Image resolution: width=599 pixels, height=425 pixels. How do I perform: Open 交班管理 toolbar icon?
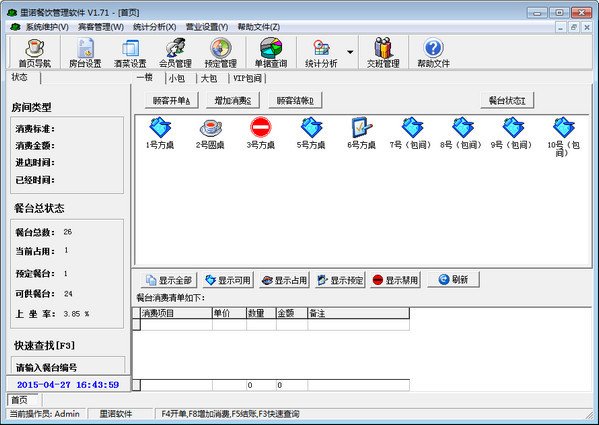coord(383,53)
